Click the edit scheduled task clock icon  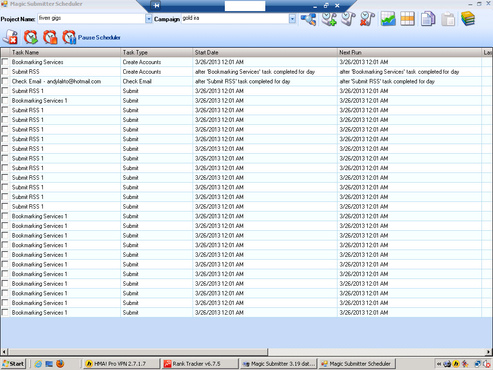(348, 19)
